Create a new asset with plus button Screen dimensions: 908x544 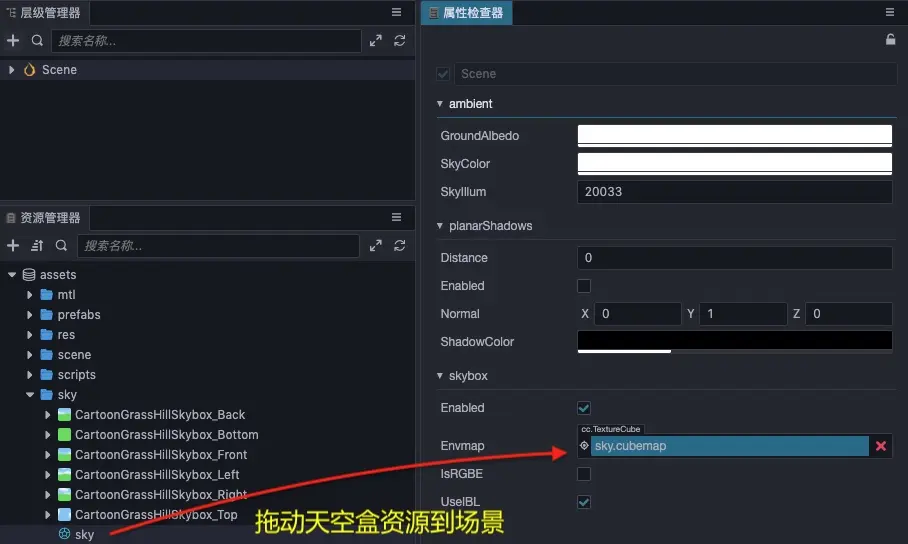[x=13, y=246]
